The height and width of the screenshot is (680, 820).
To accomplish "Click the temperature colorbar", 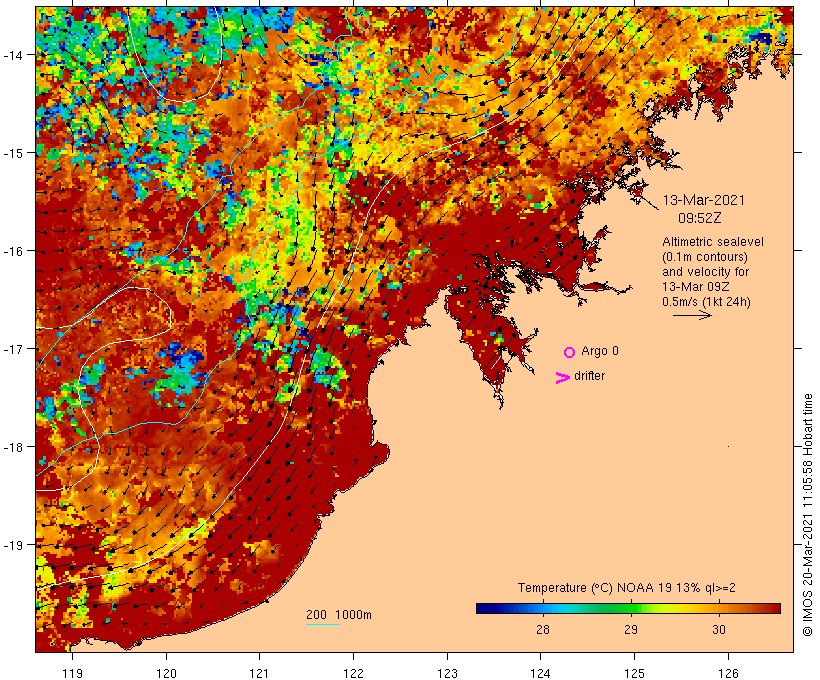I will (628, 608).
